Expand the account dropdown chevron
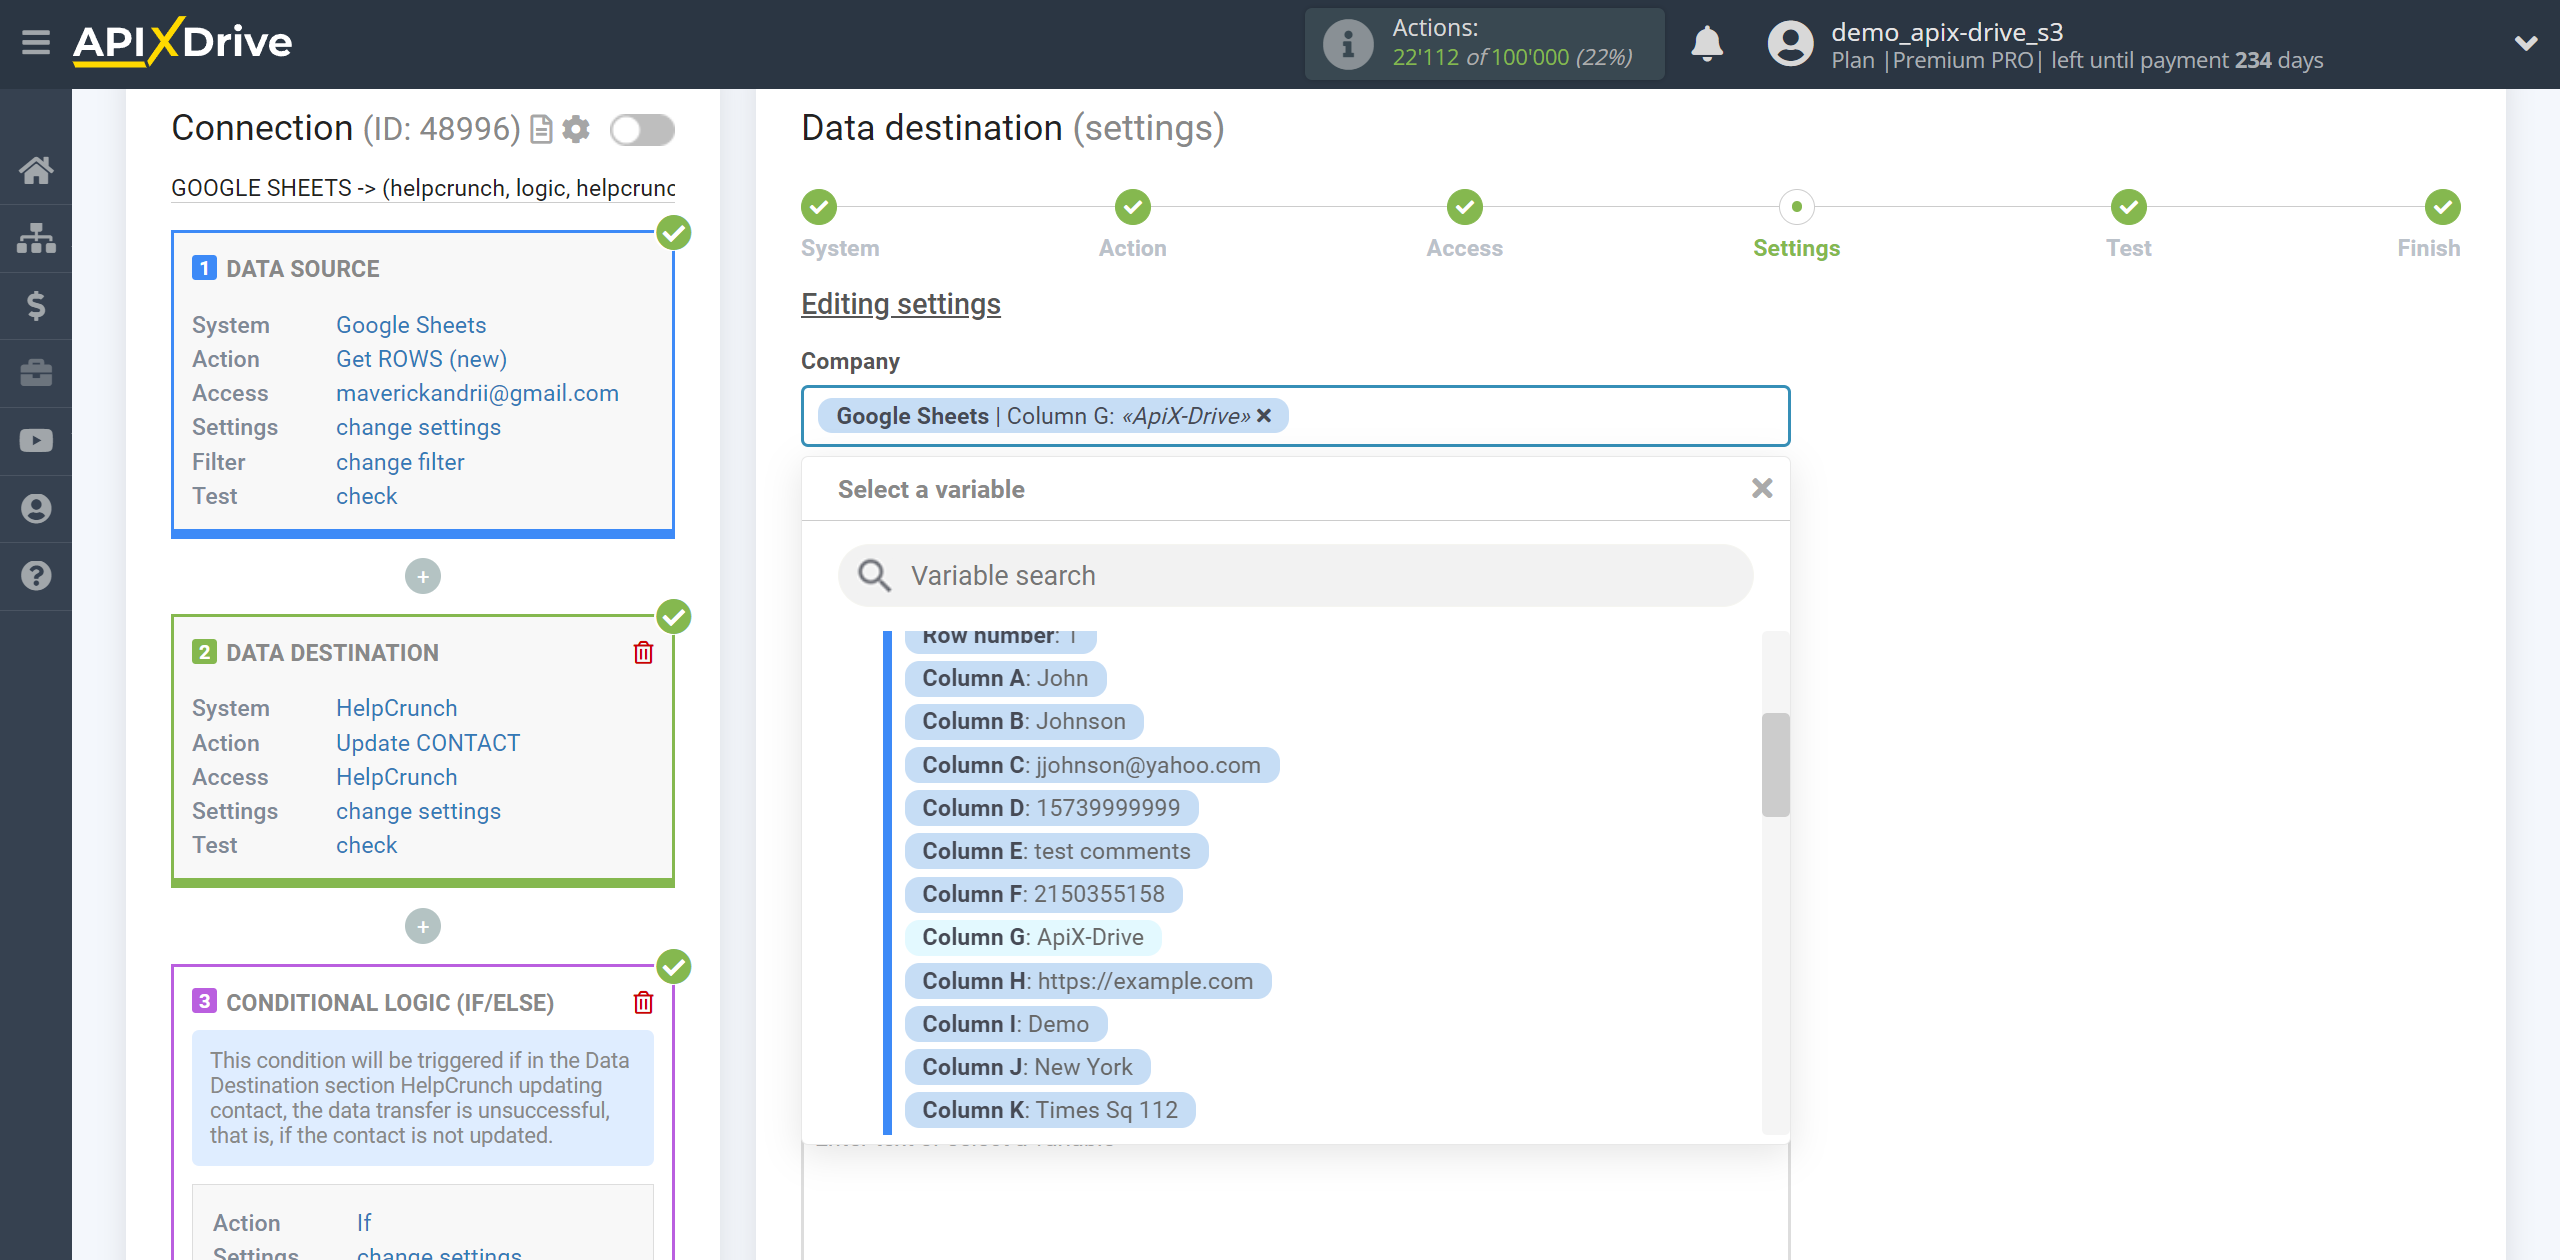 [x=2526, y=44]
